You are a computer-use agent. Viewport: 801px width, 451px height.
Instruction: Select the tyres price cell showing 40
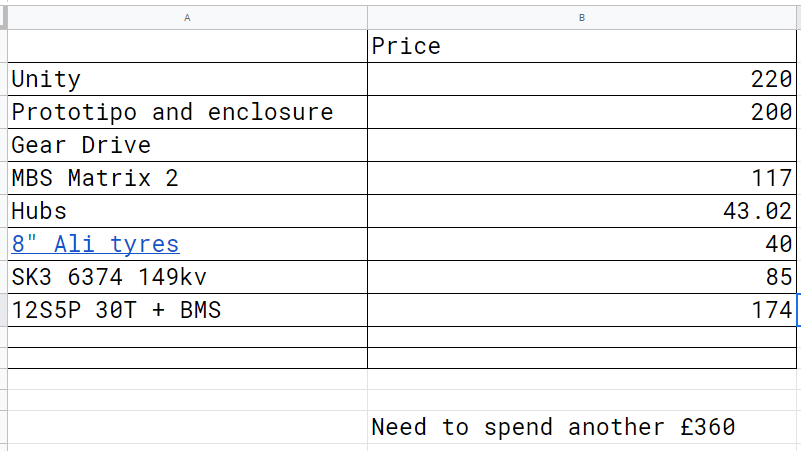582,244
